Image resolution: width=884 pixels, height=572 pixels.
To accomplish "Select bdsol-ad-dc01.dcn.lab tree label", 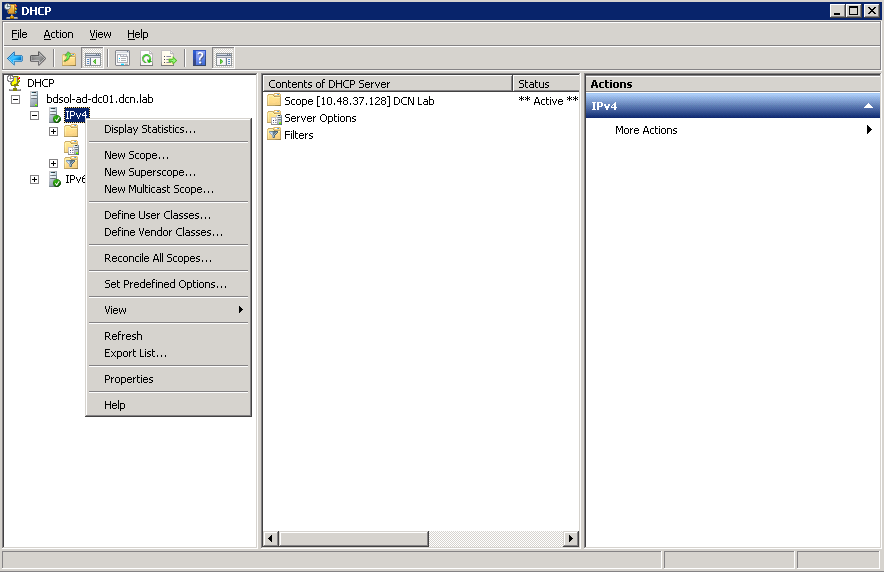I will coord(100,99).
